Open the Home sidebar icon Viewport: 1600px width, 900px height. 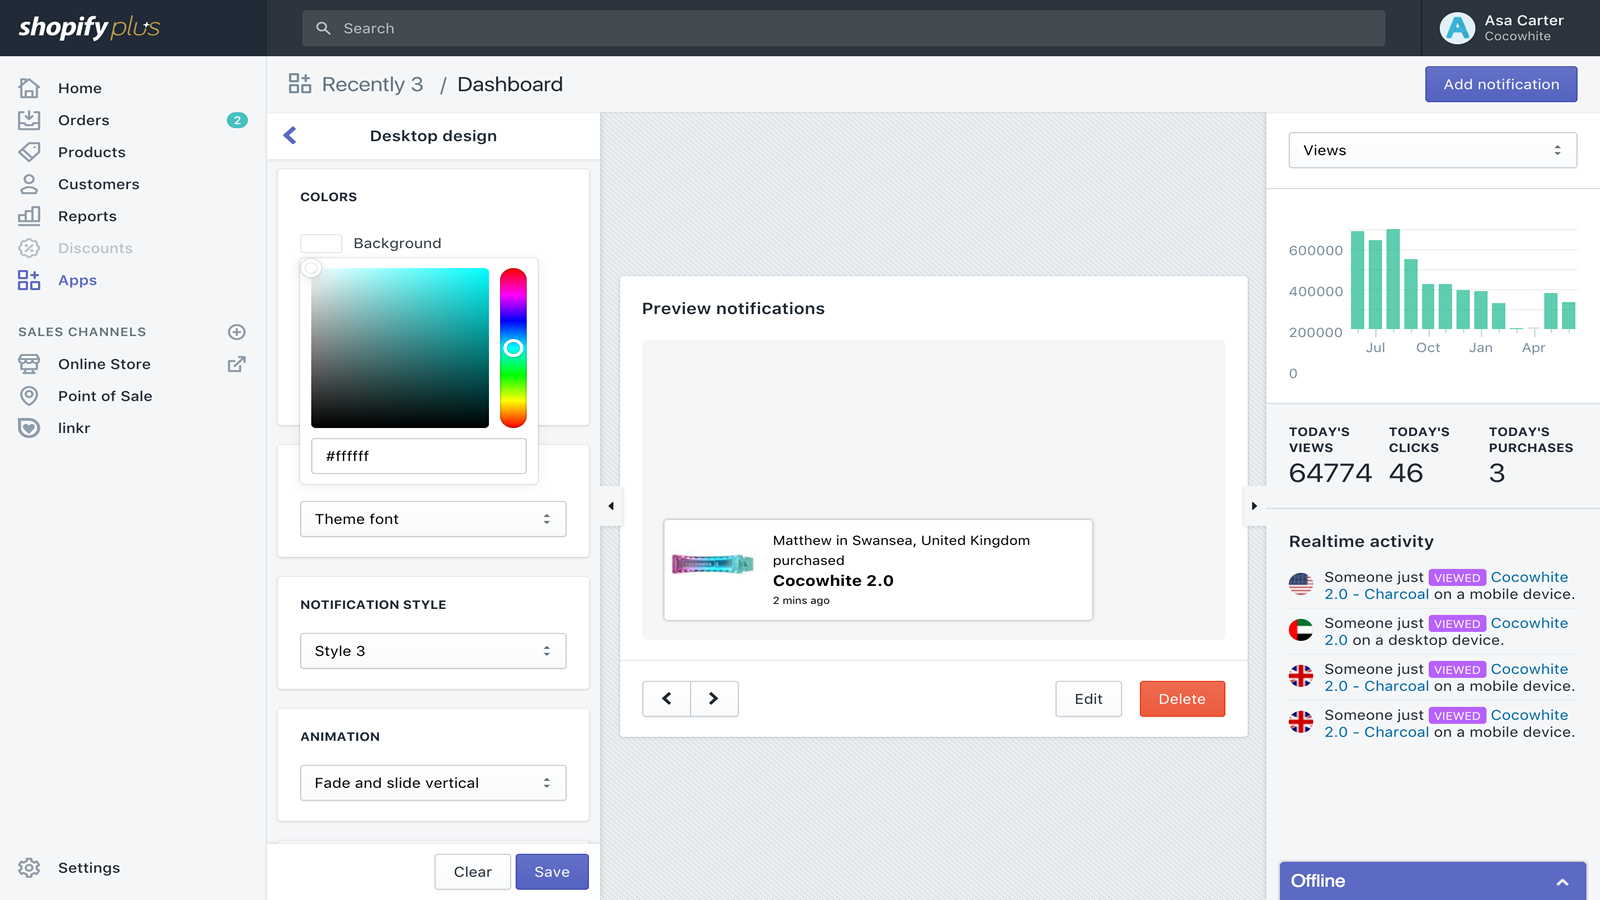tap(29, 88)
